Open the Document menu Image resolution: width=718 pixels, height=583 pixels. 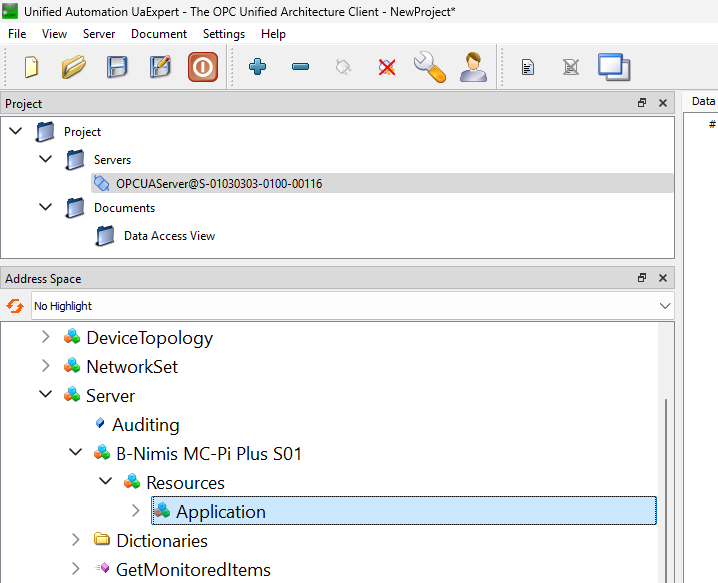click(x=159, y=34)
